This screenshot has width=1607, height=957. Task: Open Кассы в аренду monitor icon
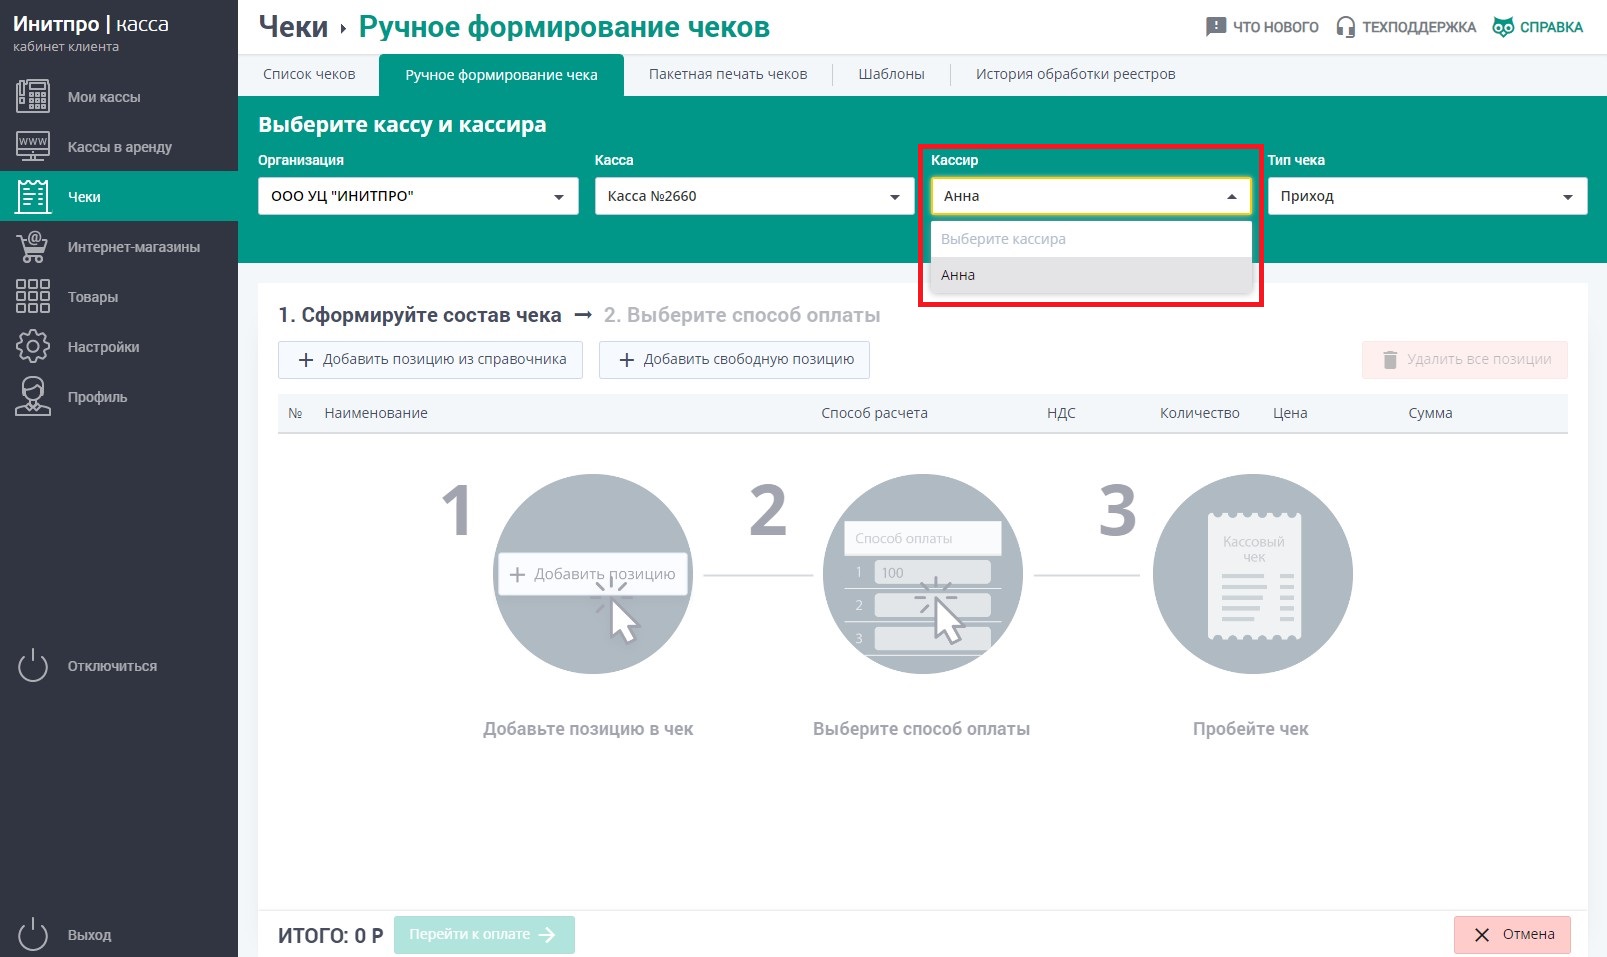point(33,146)
